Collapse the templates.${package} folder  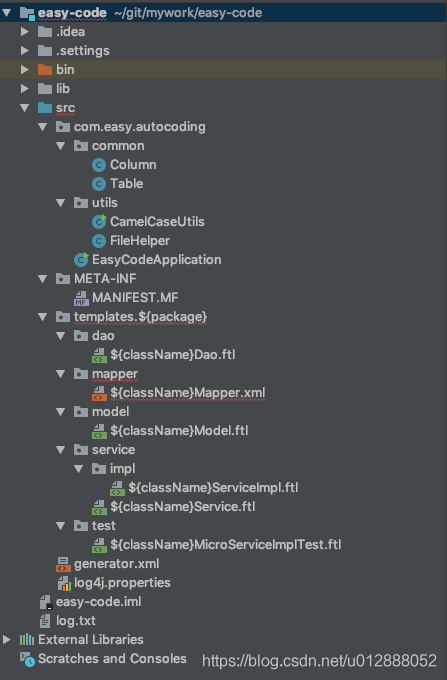click(42, 317)
